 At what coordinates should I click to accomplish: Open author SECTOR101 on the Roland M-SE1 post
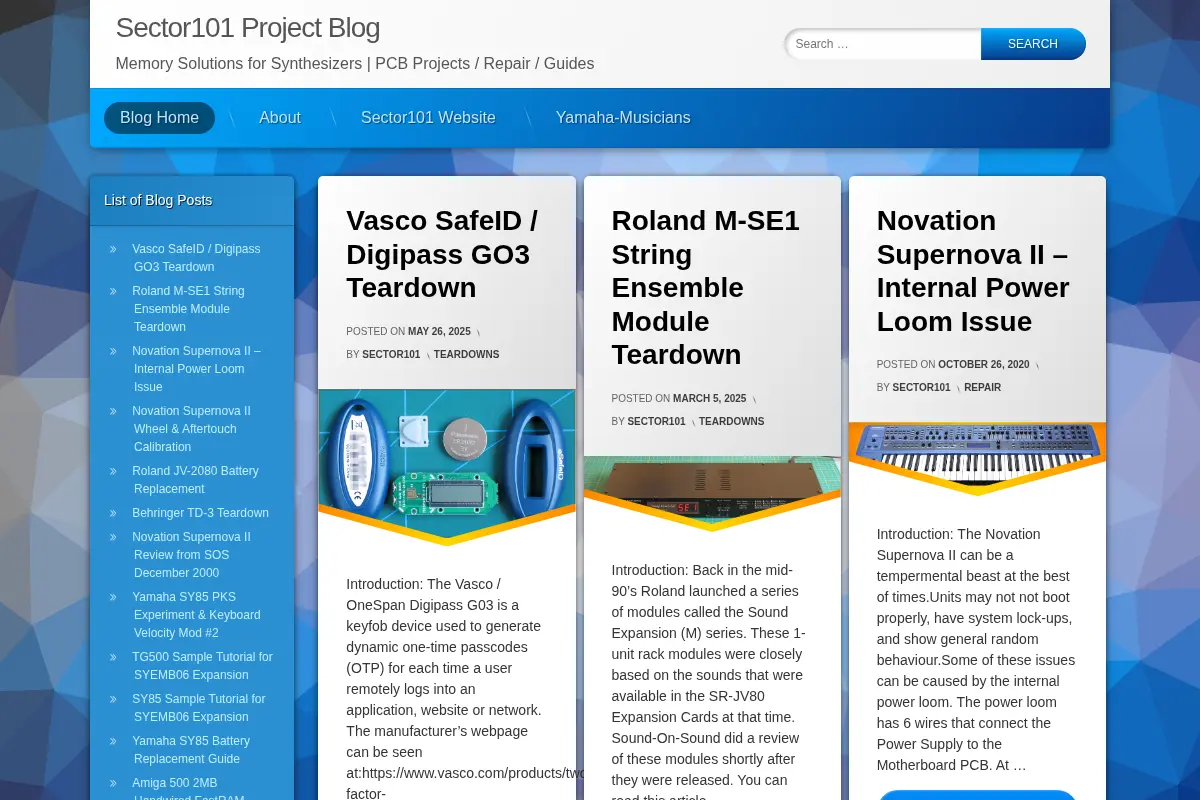pos(656,422)
